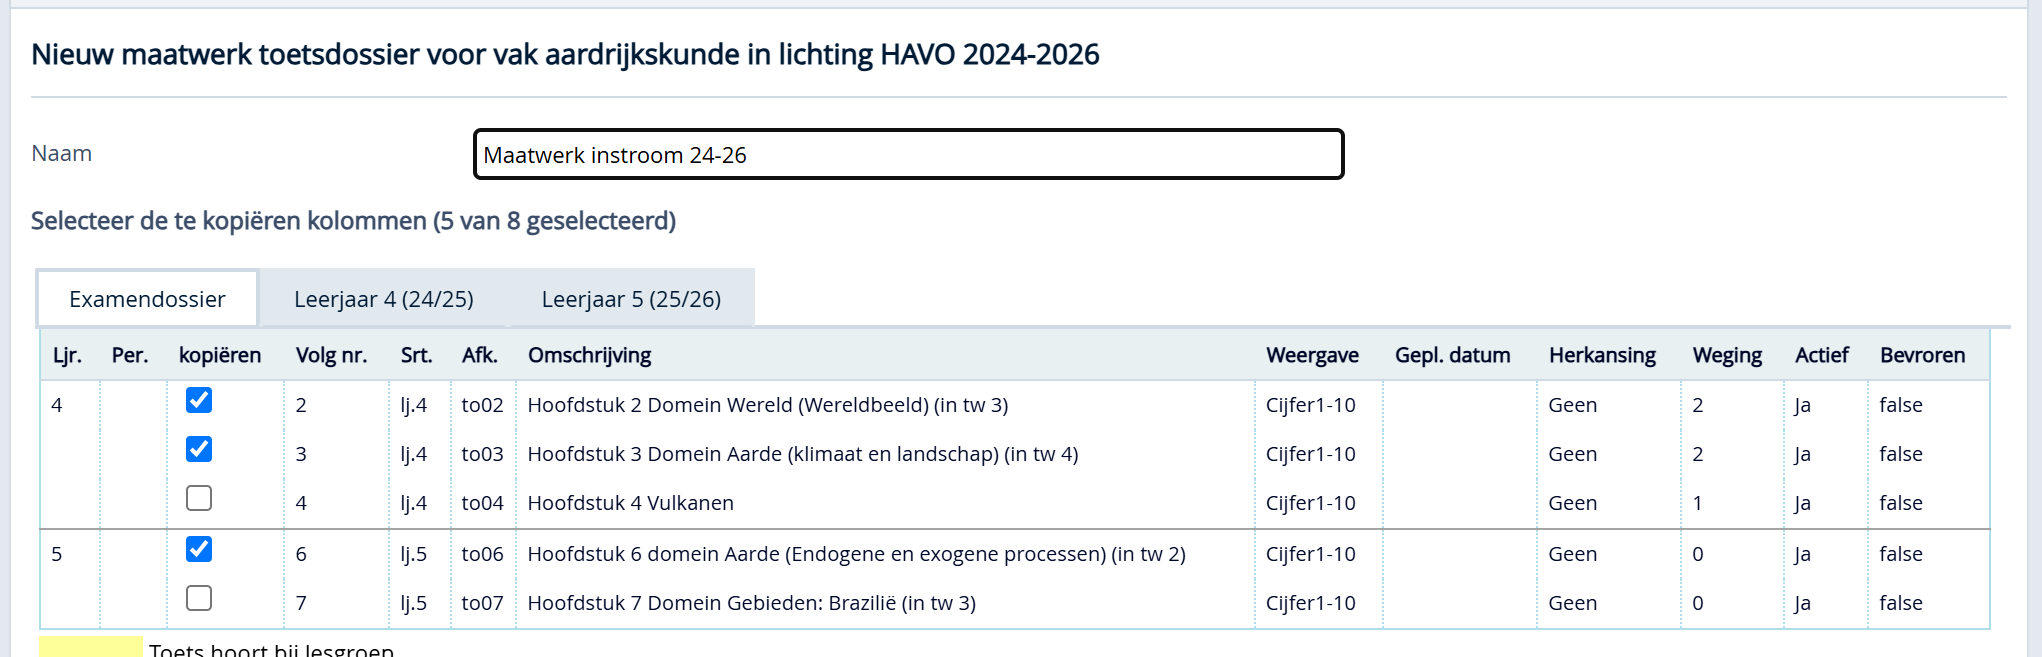Enable copying for Hoofdstuk 4 Vulkanen
Viewport: 2042px width, 657px height.
(x=199, y=499)
